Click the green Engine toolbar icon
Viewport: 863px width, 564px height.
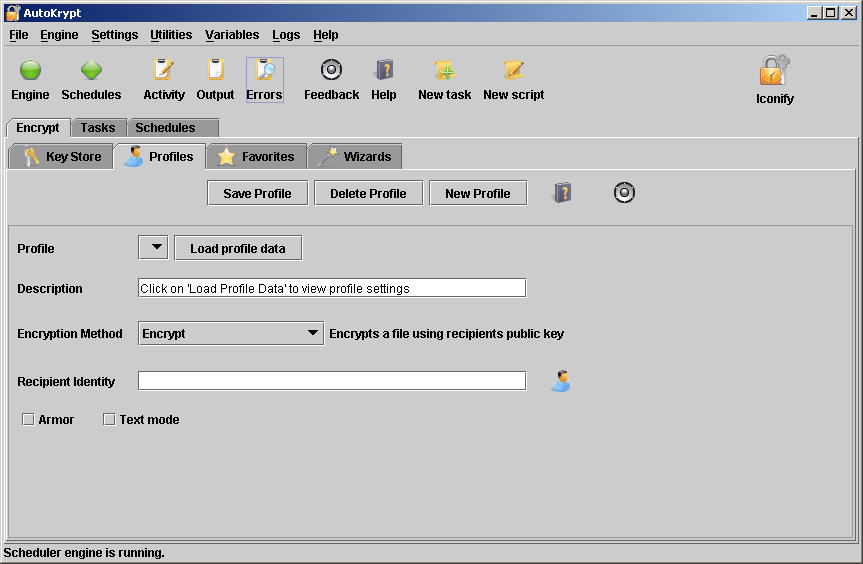[x=30, y=70]
